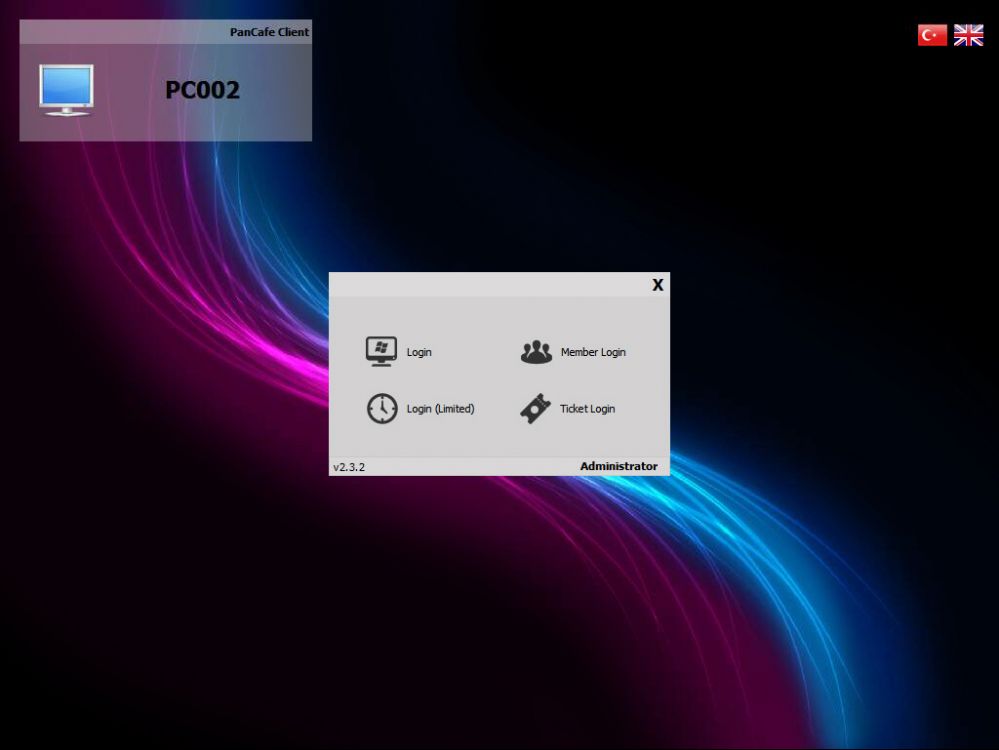Click the ticket icon
The height and width of the screenshot is (750, 999).
point(535,408)
